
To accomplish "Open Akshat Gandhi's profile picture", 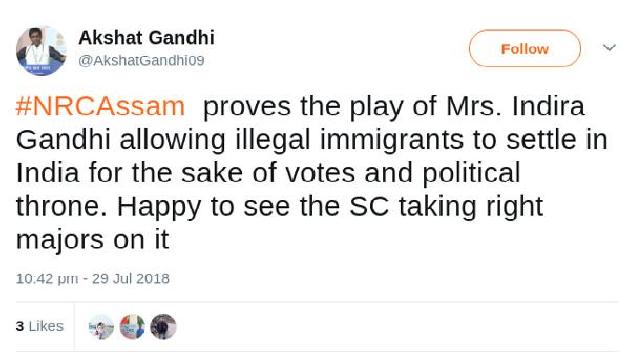I will (x=41, y=51).
